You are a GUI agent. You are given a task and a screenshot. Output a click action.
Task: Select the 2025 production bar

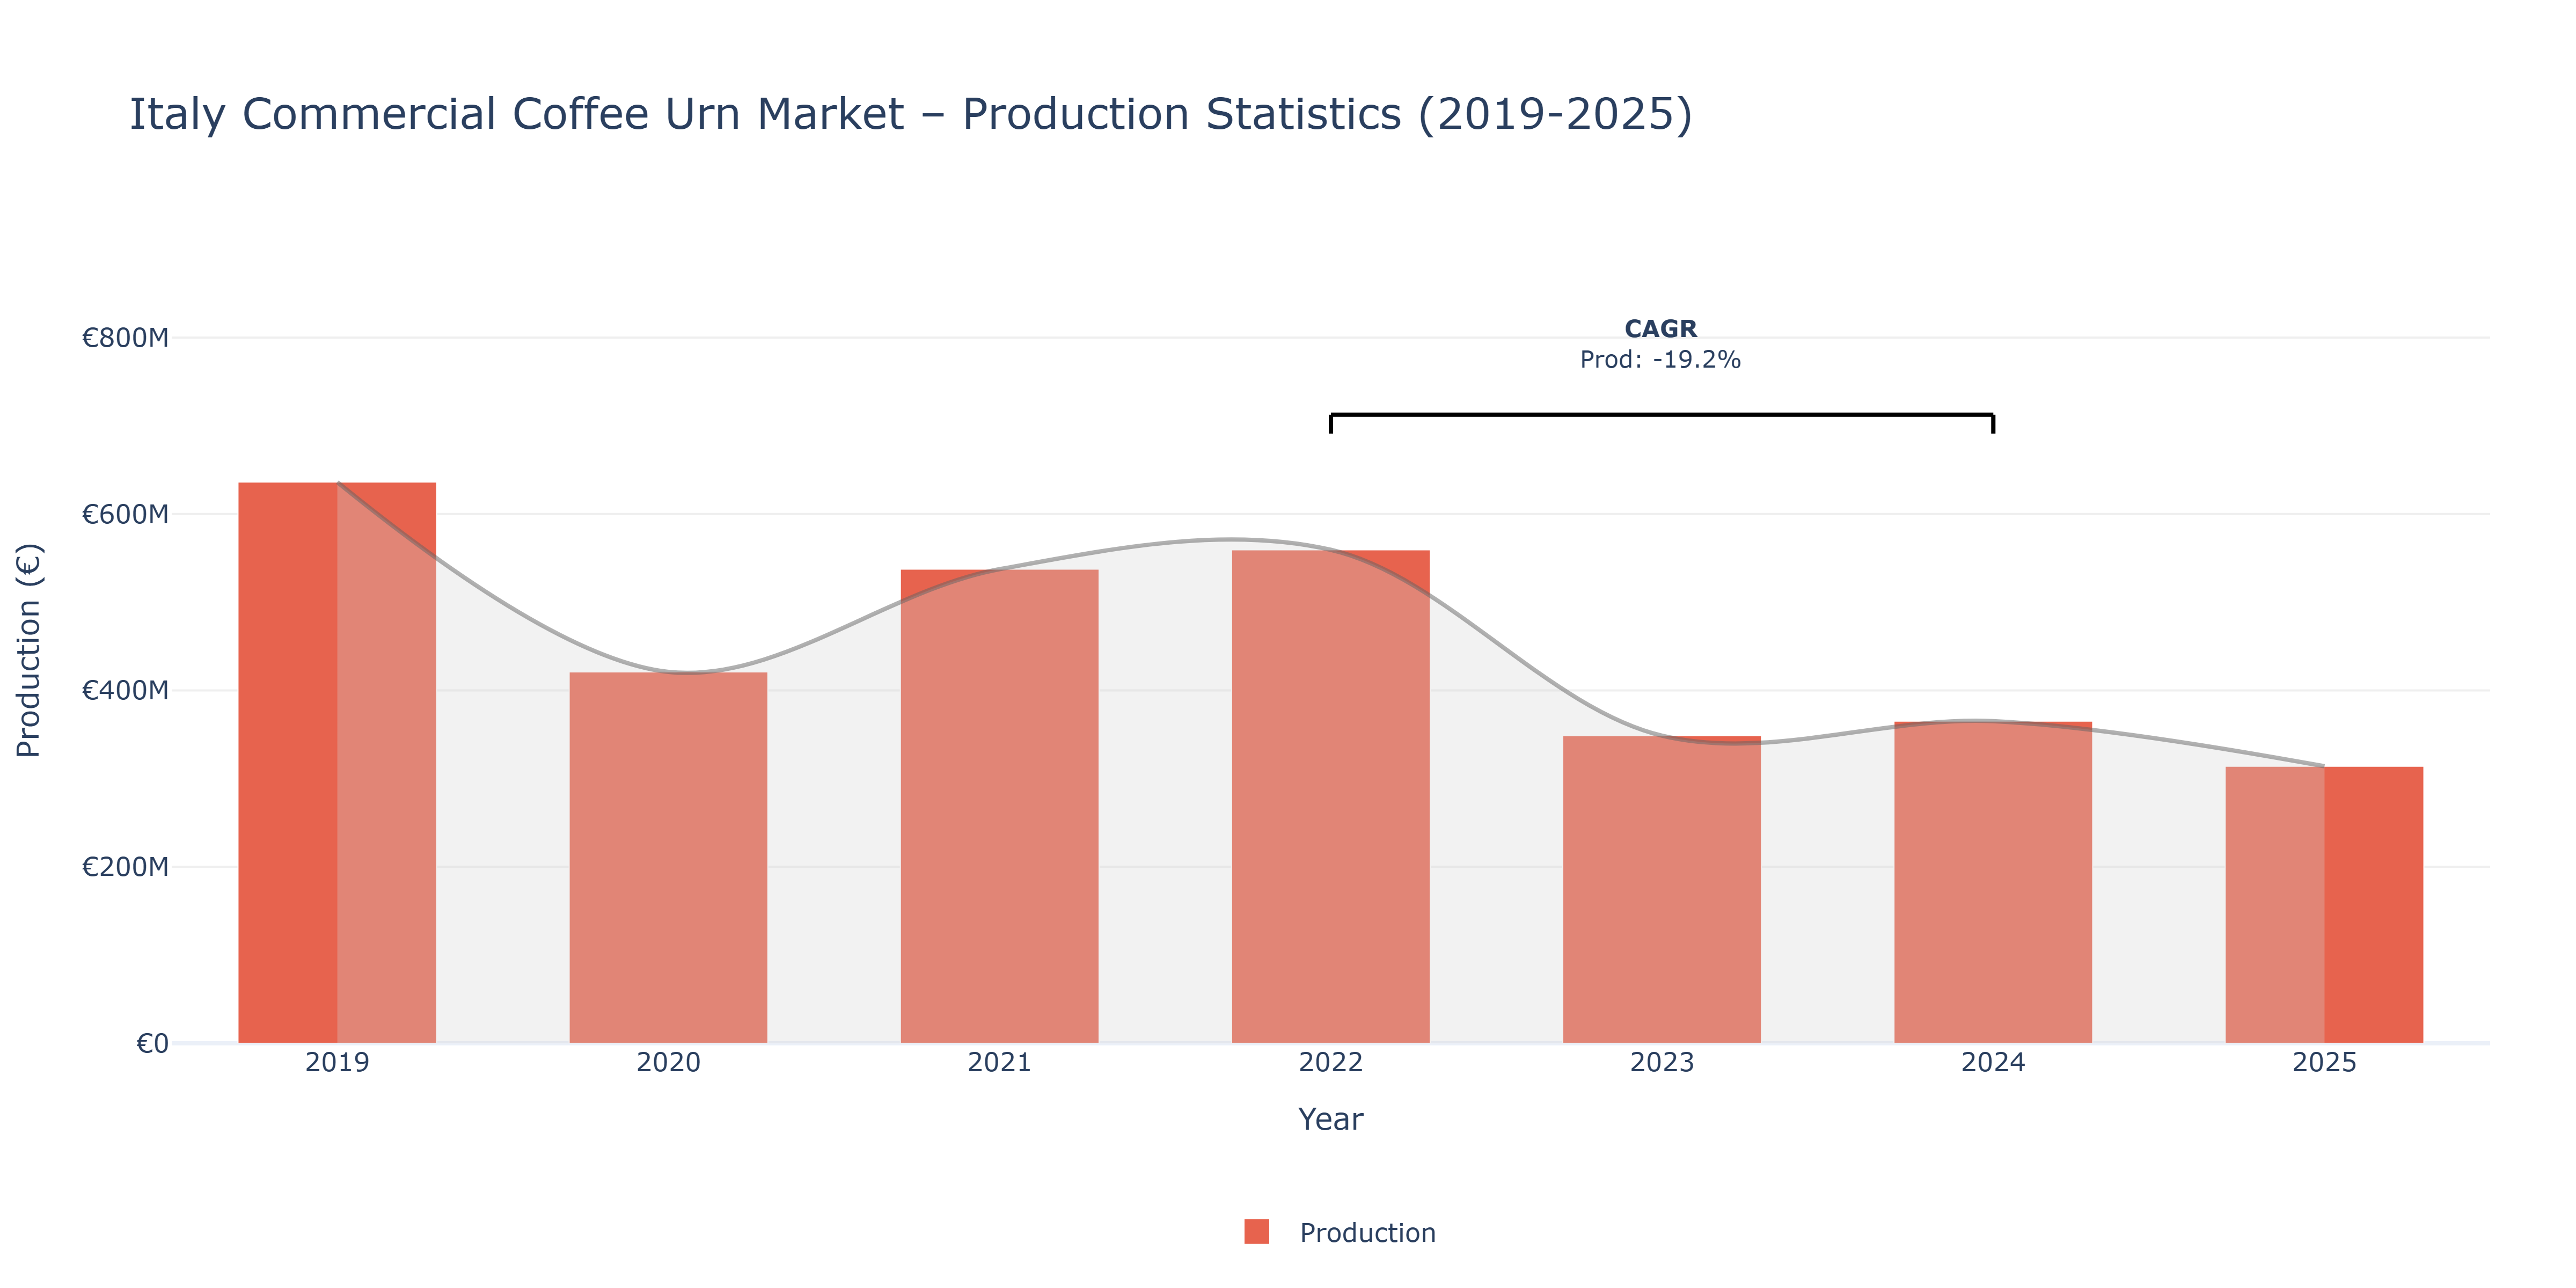coord(2324,905)
